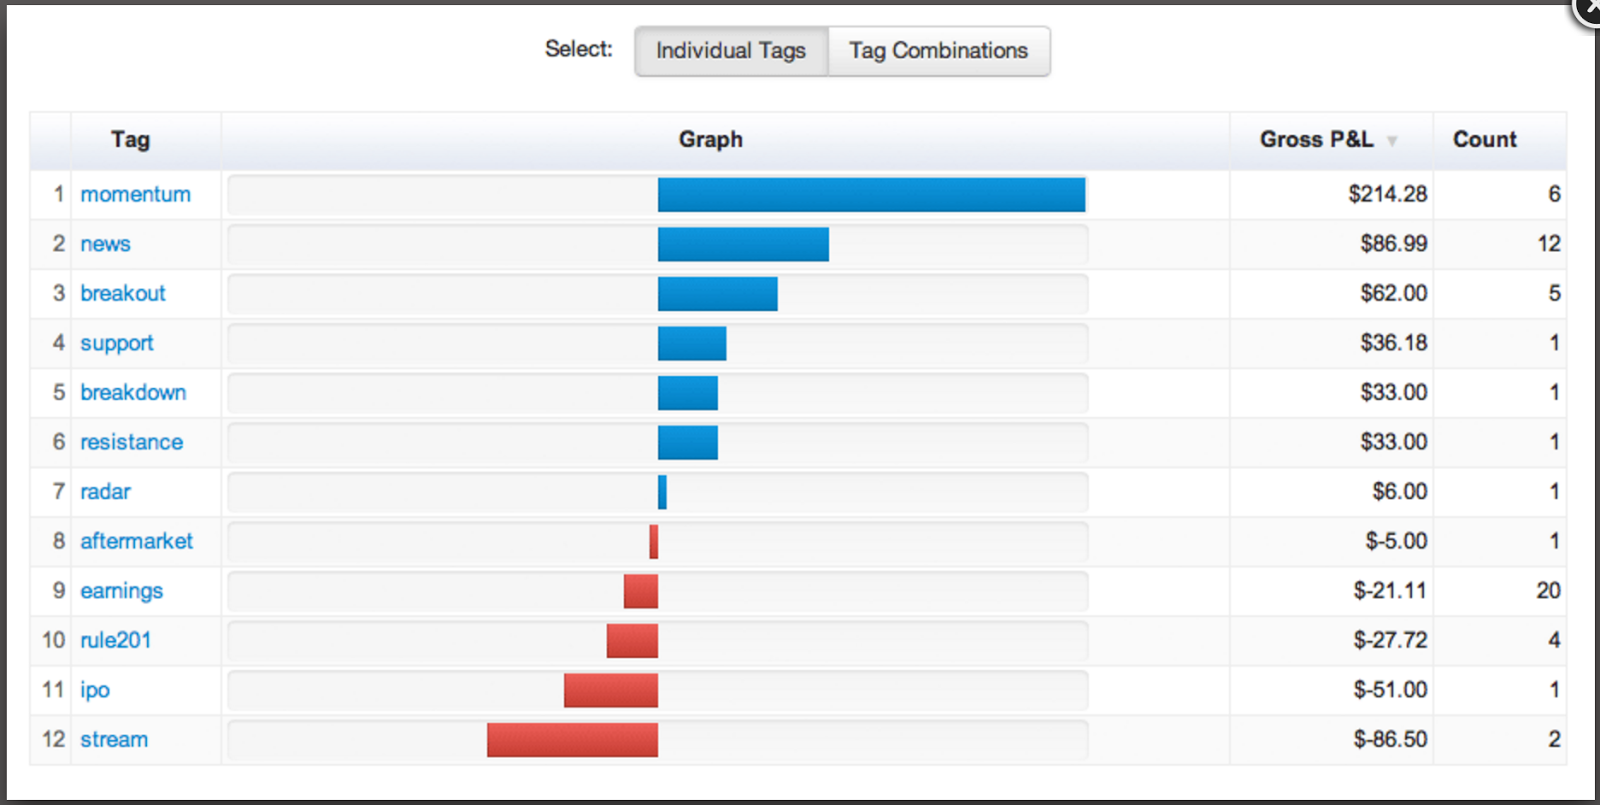Open the radar tag link
The width and height of the screenshot is (1600, 805).
coord(105,491)
